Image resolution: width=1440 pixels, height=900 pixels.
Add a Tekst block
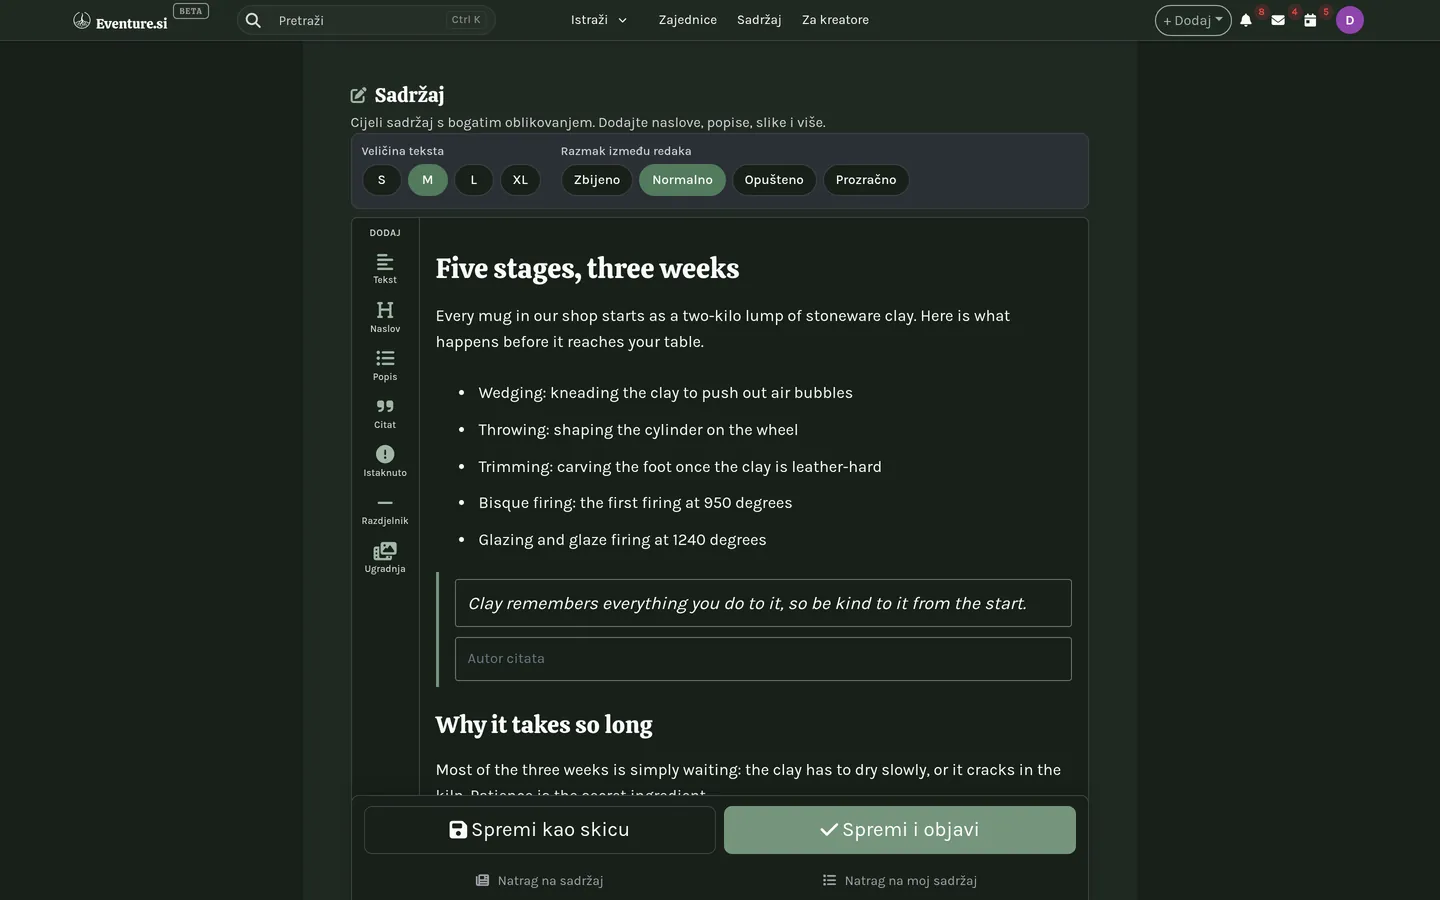pyautogui.click(x=385, y=268)
